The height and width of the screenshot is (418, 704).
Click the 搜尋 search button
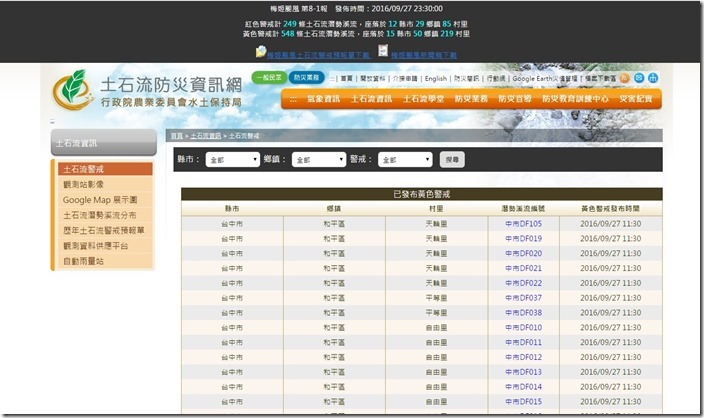(x=452, y=160)
